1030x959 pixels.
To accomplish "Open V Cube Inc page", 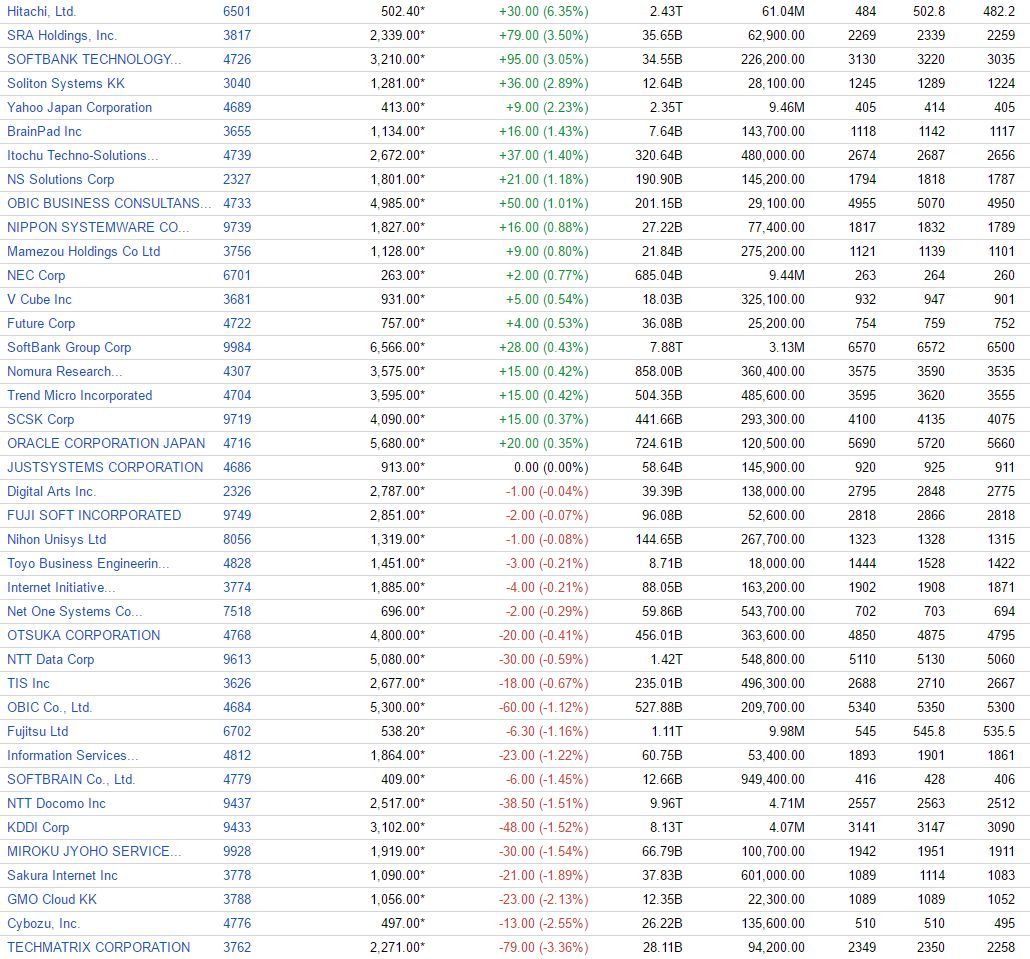I will pyautogui.click(x=39, y=300).
